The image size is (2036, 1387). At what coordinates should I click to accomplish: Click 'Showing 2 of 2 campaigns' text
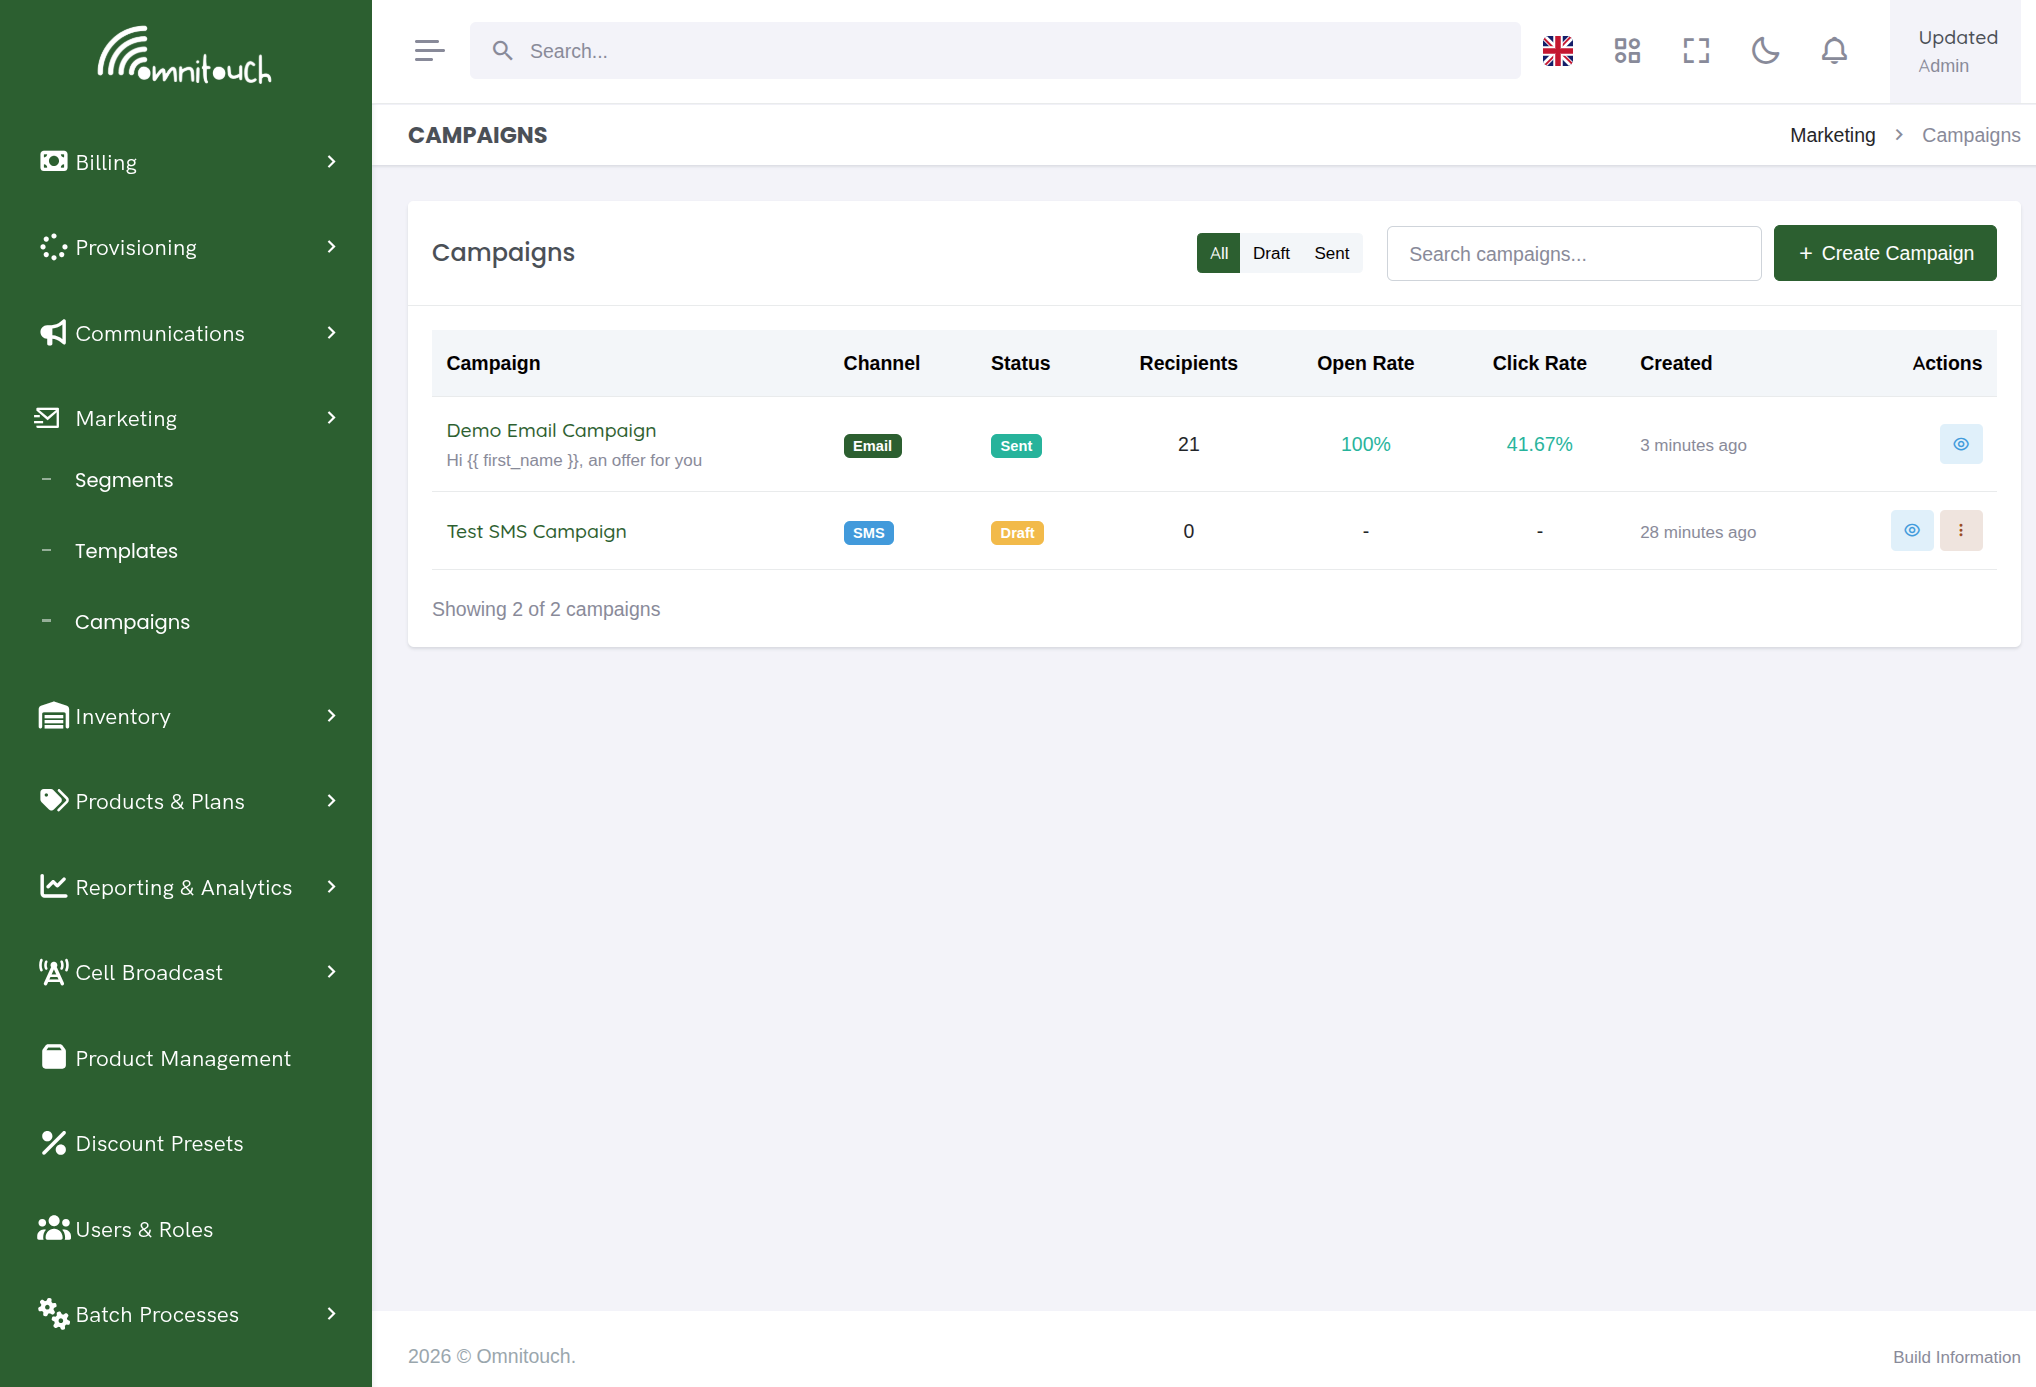coord(546,609)
